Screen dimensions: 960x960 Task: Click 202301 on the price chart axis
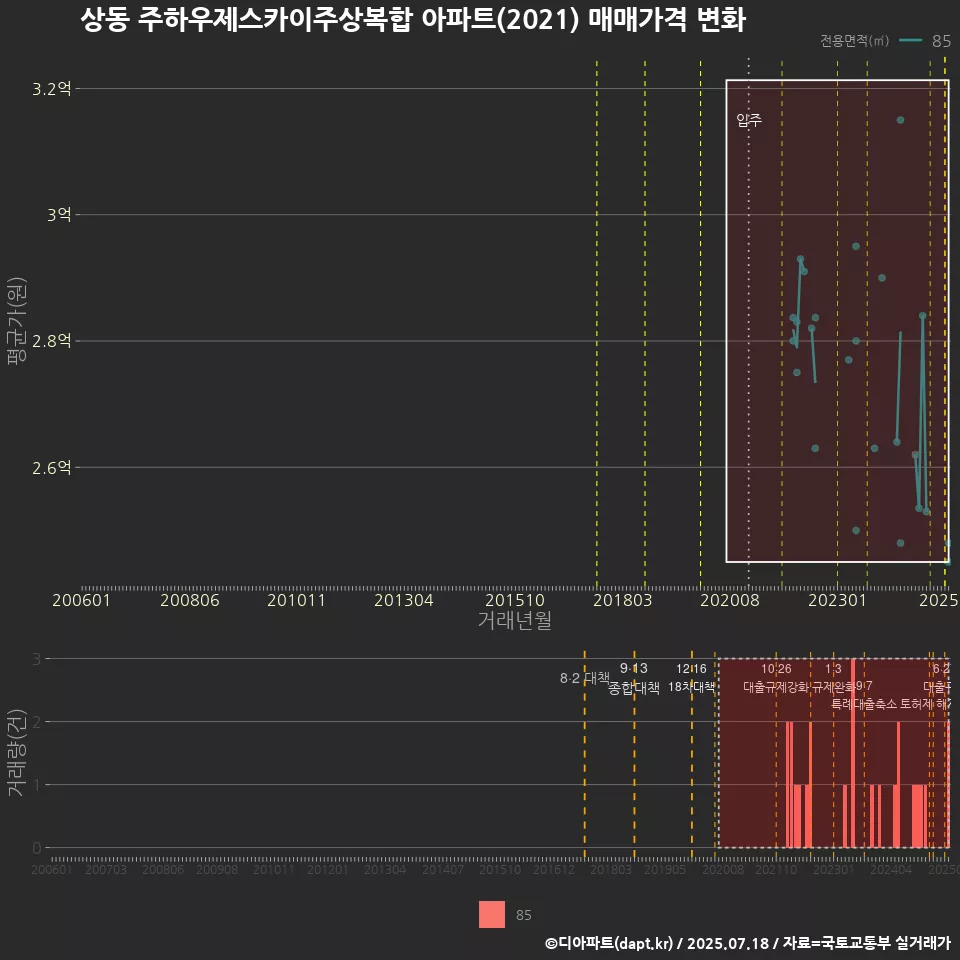pos(838,600)
